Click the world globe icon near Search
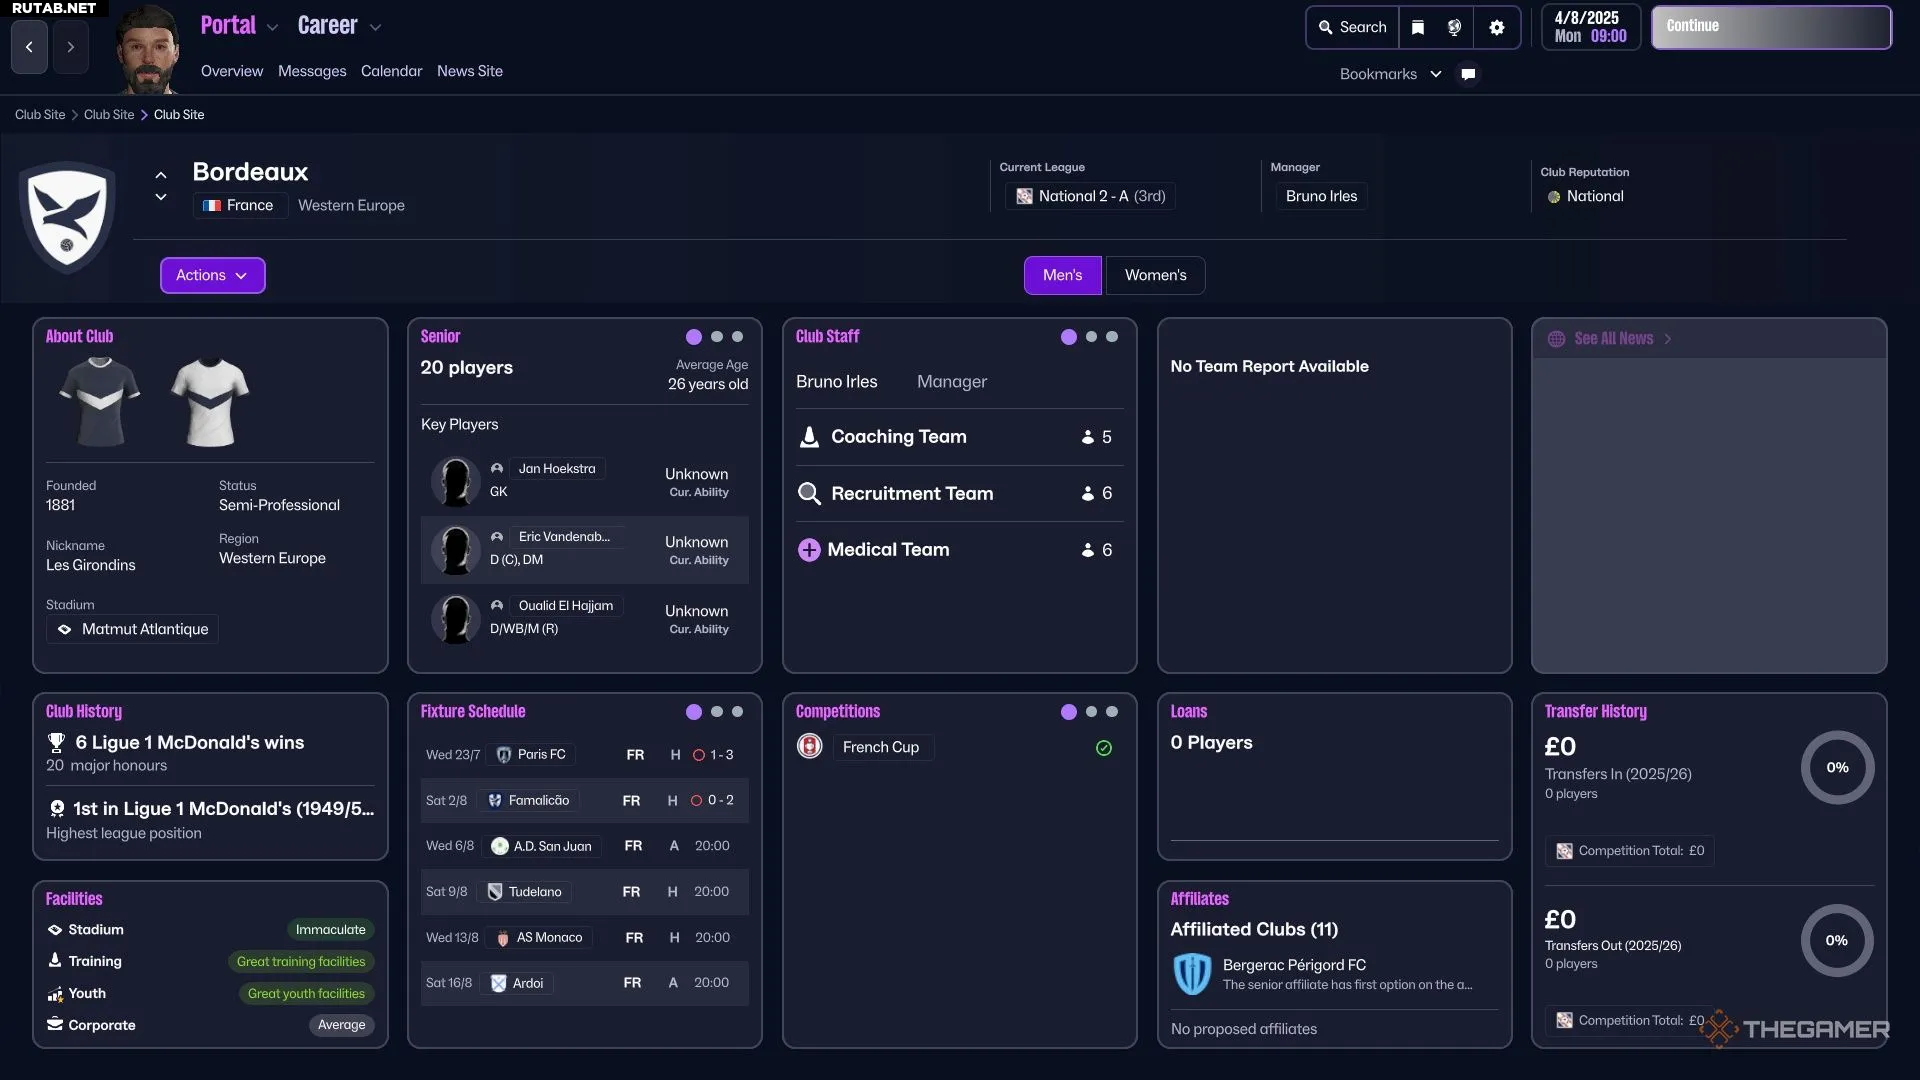Viewport: 1920px width, 1080px height. coord(1454,28)
